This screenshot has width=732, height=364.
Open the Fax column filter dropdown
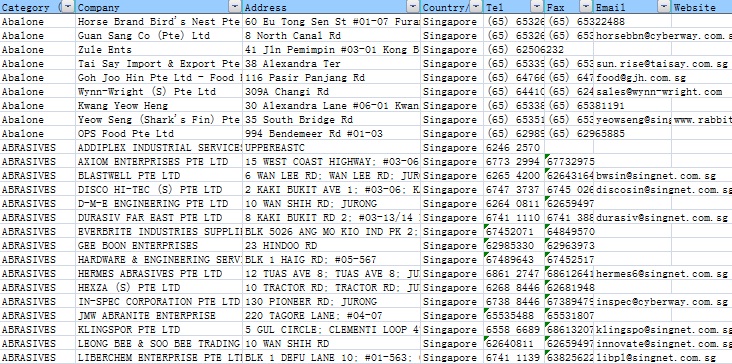click(x=586, y=7)
